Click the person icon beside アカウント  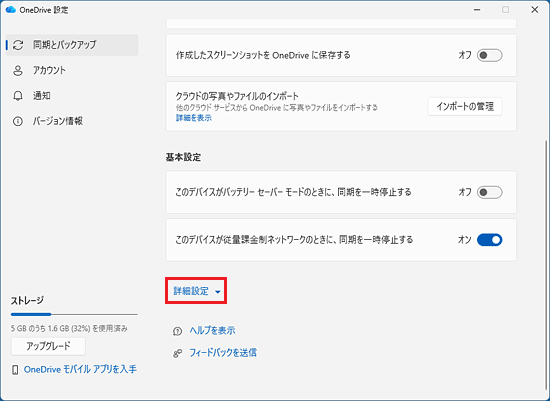click(x=18, y=71)
